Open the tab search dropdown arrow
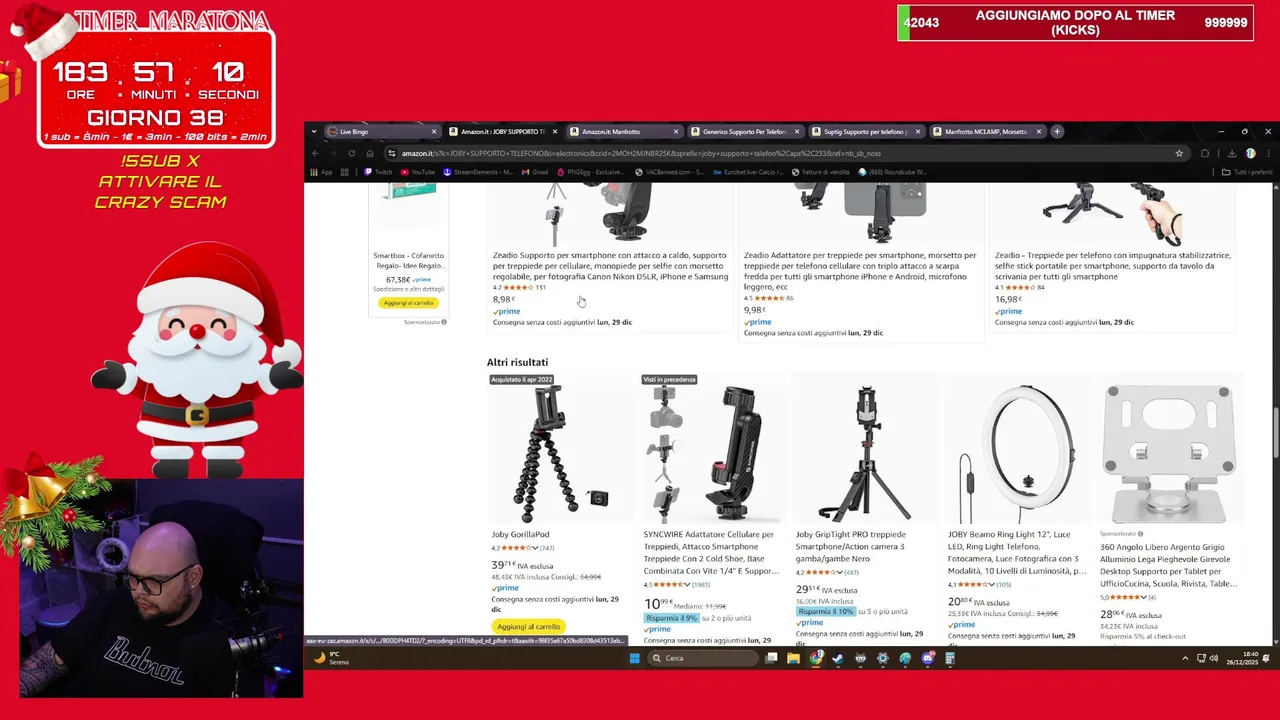Viewport: 1280px width, 720px height. pyautogui.click(x=313, y=131)
